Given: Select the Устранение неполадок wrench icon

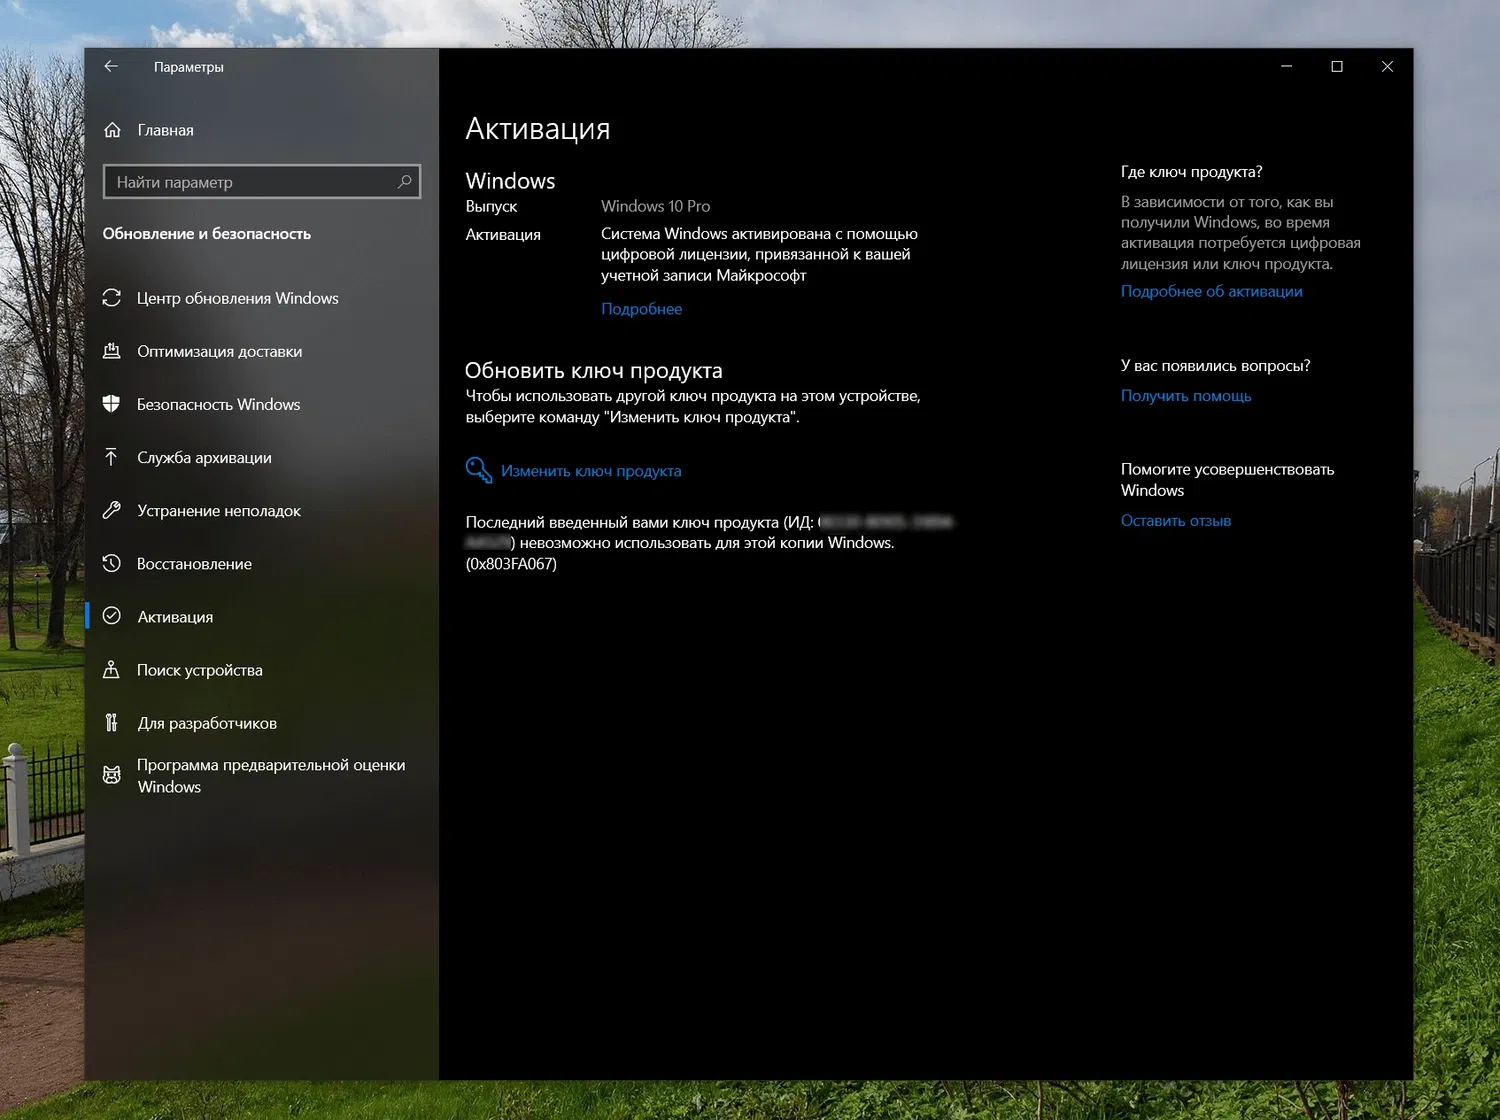Looking at the screenshot, I should (112, 510).
